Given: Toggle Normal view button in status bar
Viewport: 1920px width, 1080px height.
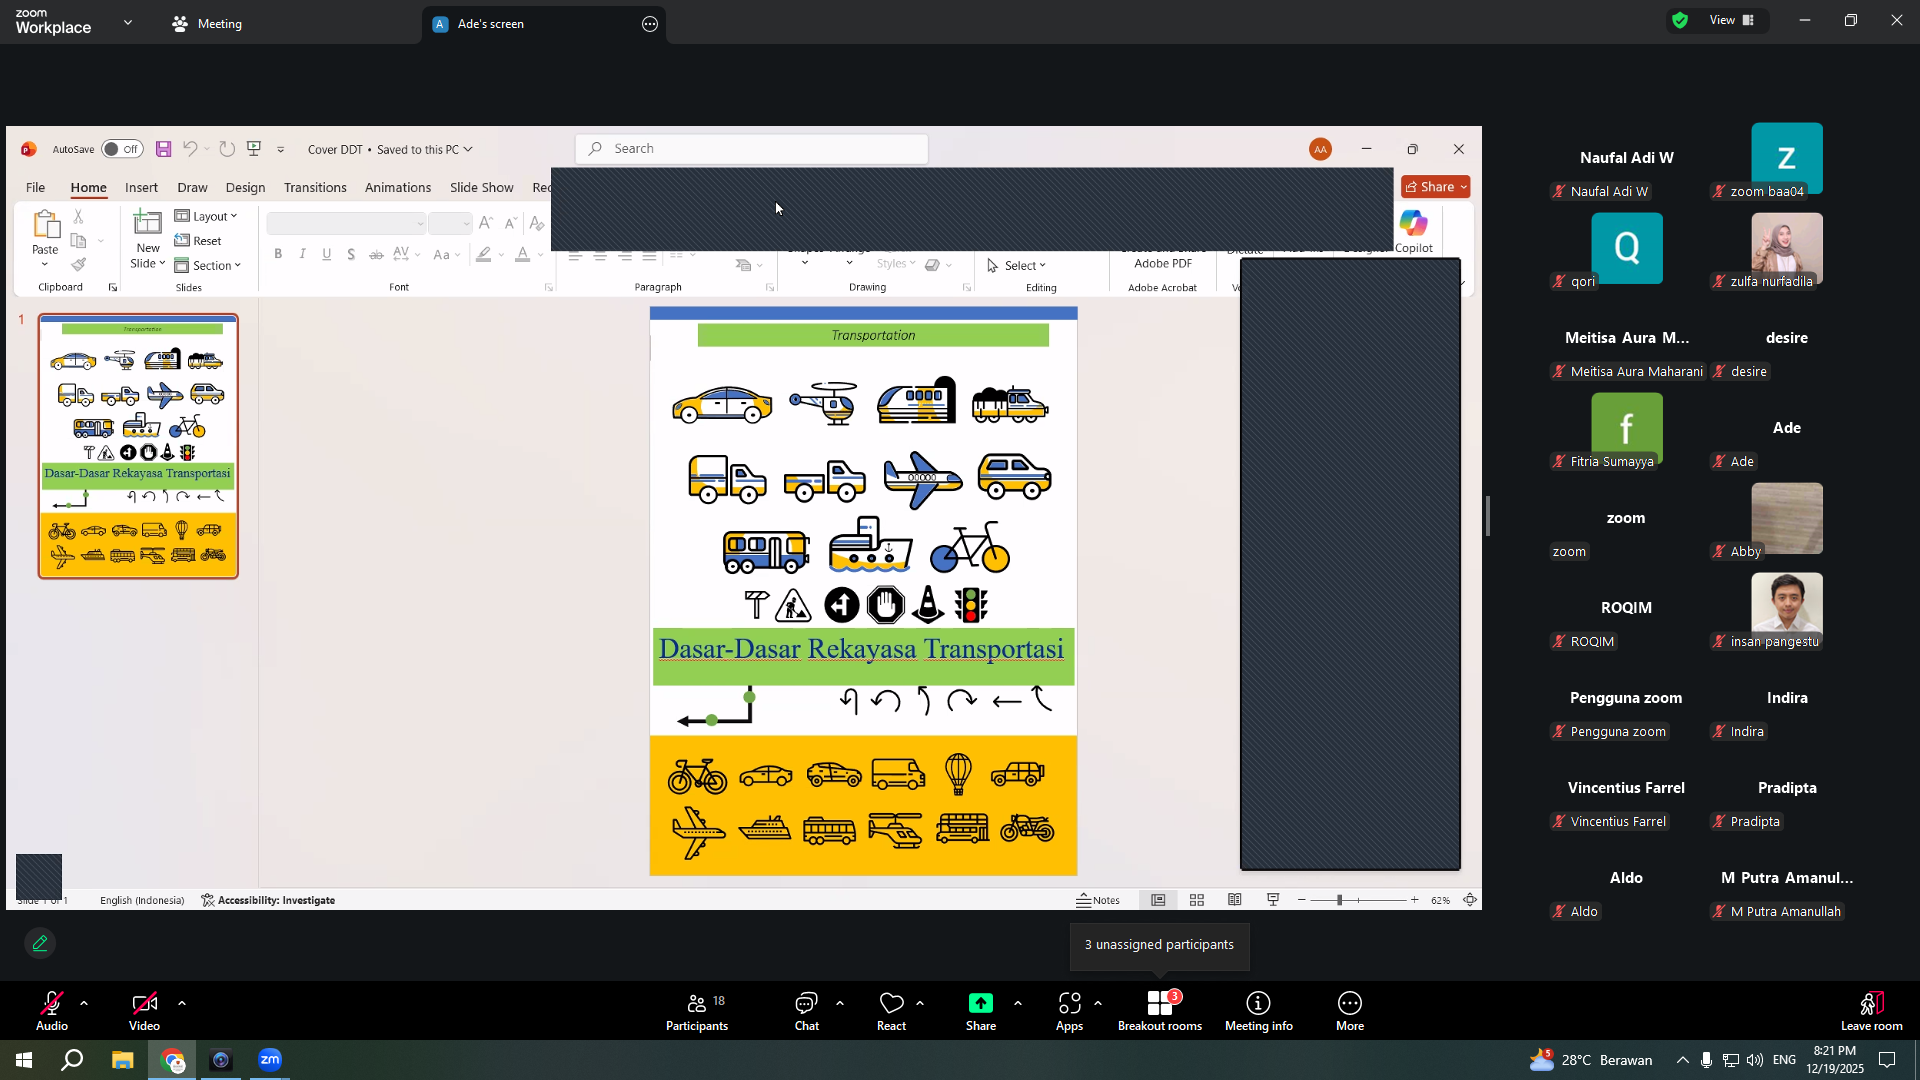Looking at the screenshot, I should tap(1158, 900).
